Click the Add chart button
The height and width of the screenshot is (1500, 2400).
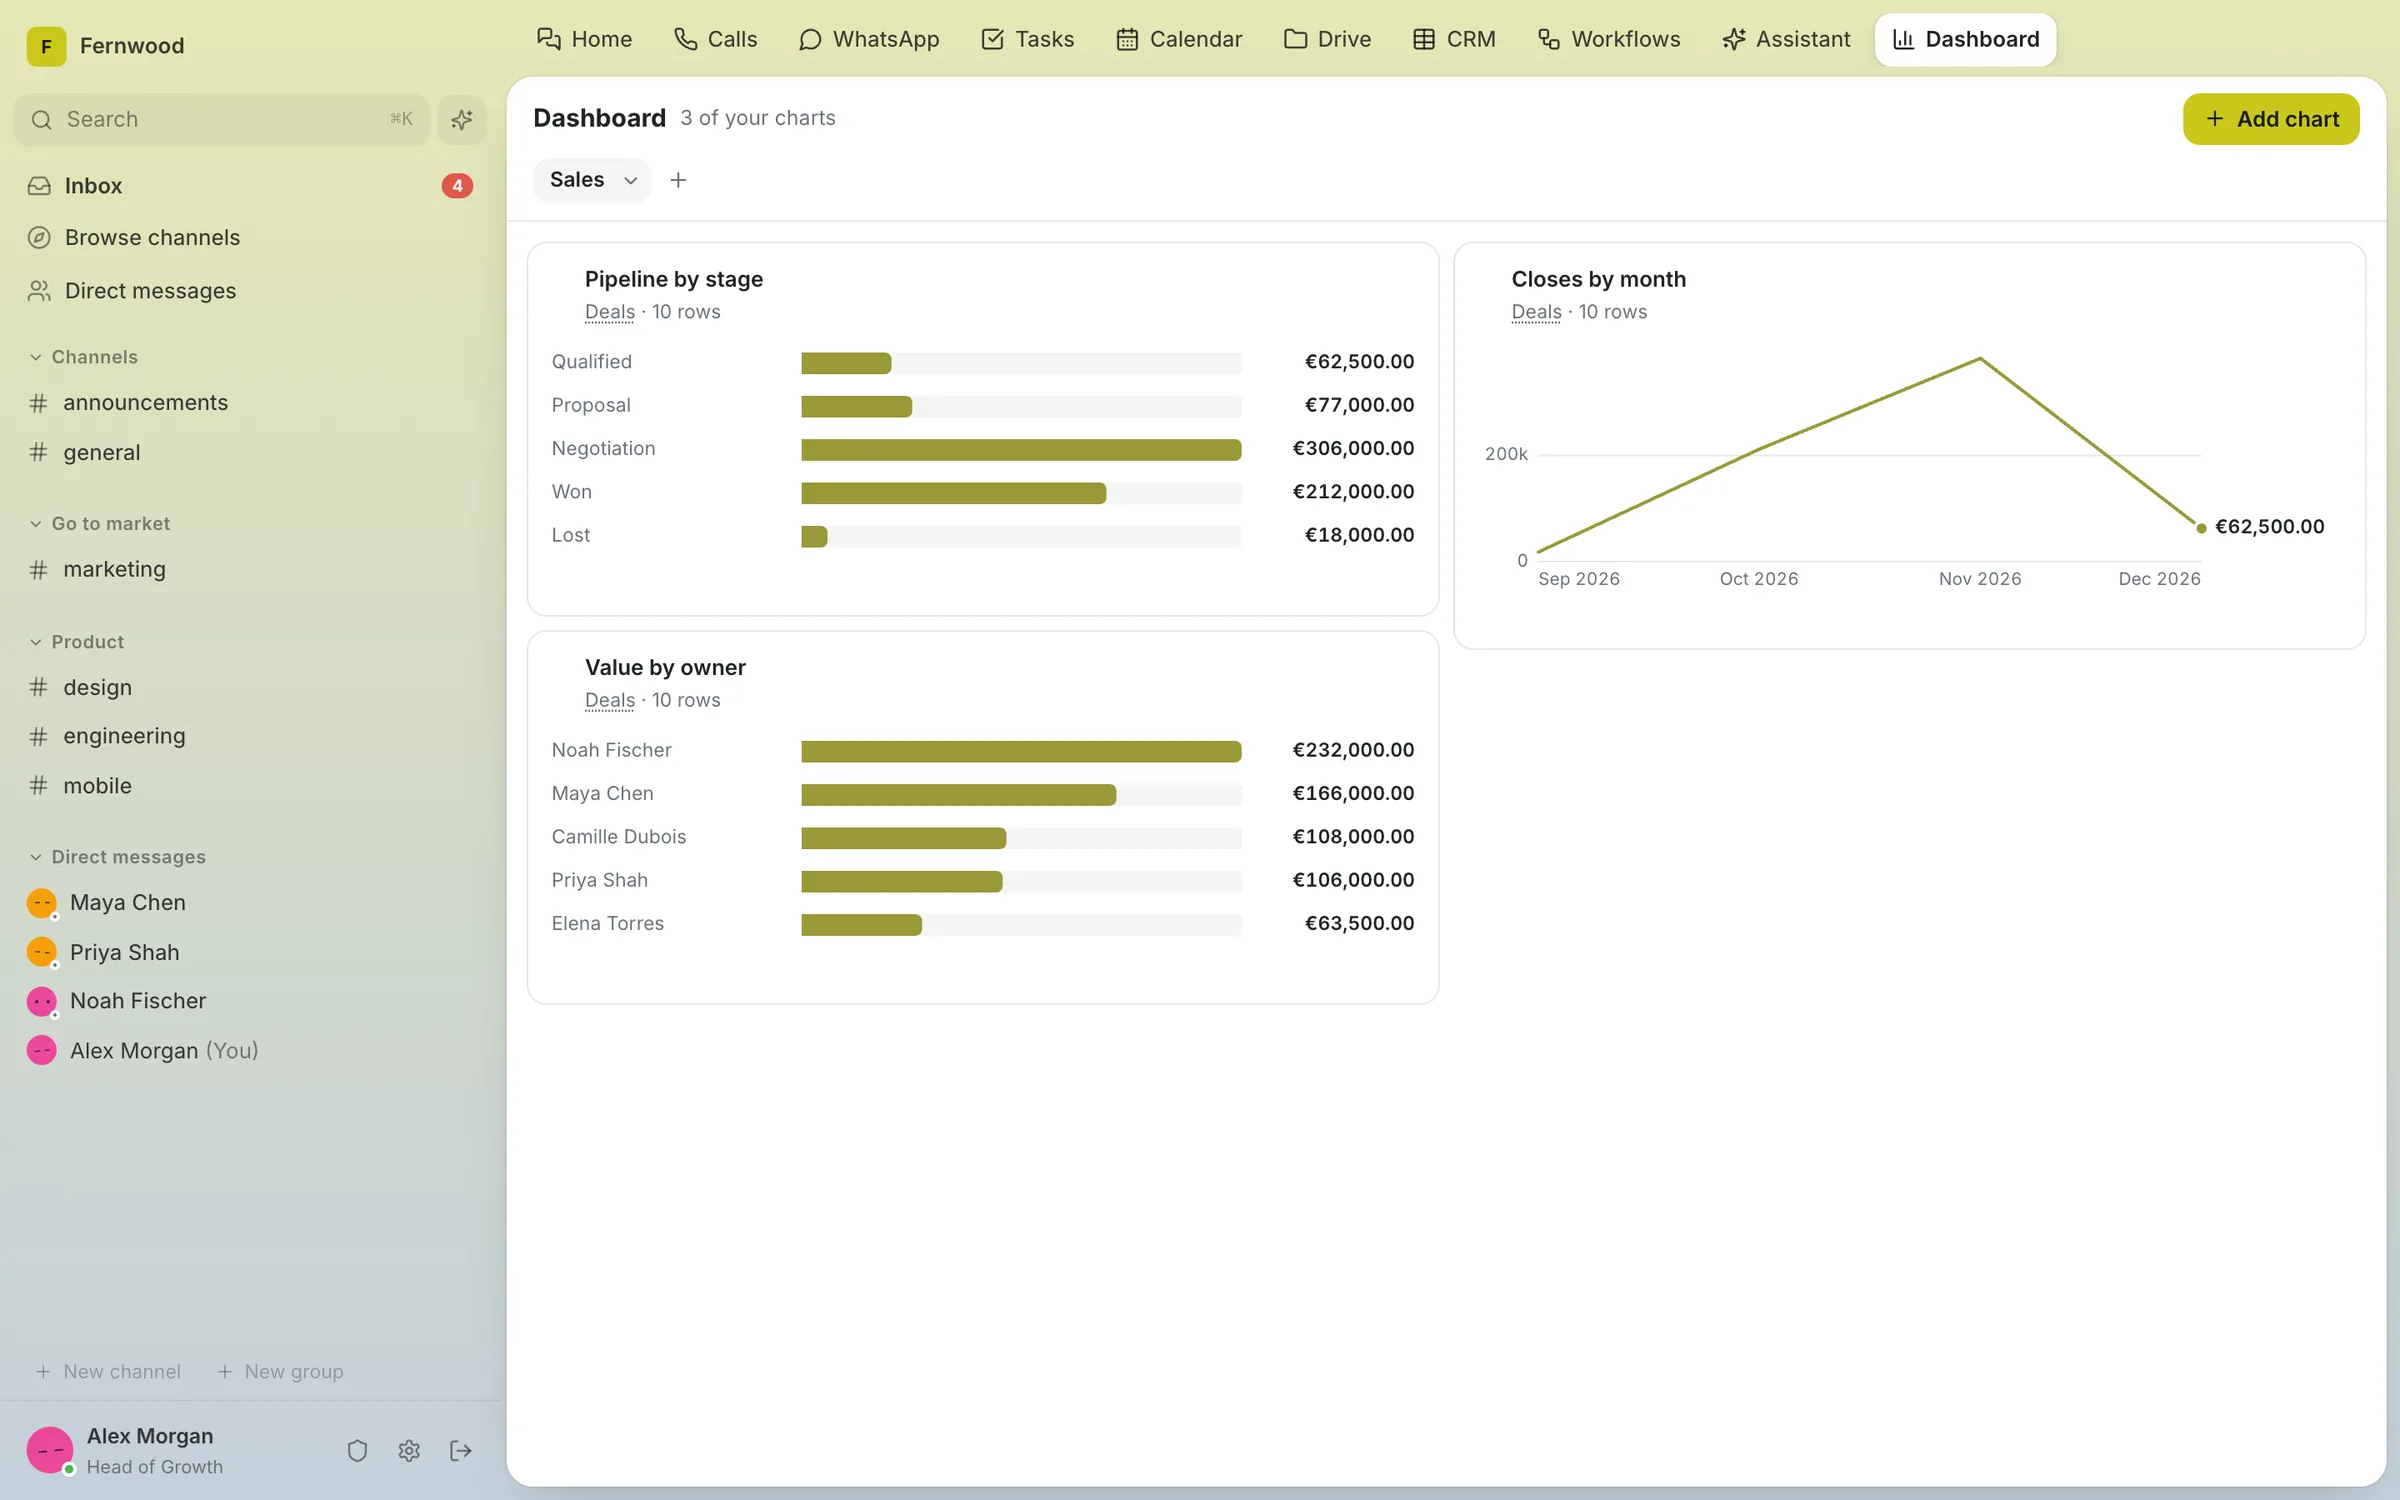(2271, 120)
